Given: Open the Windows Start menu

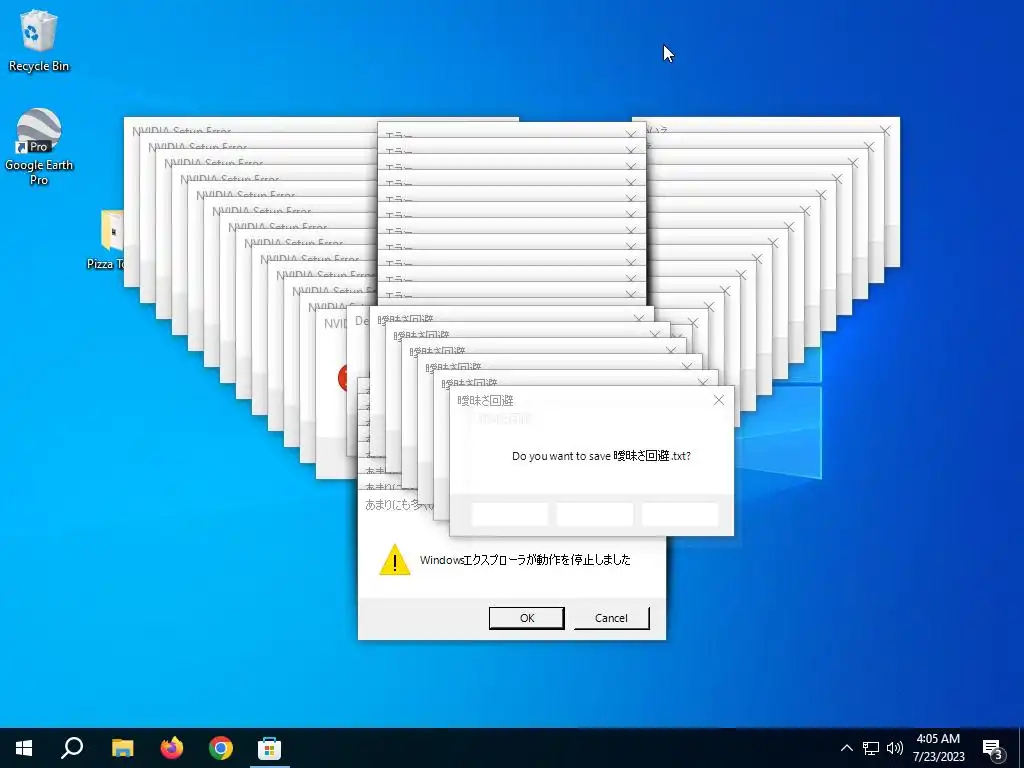Looking at the screenshot, I should 24,748.
